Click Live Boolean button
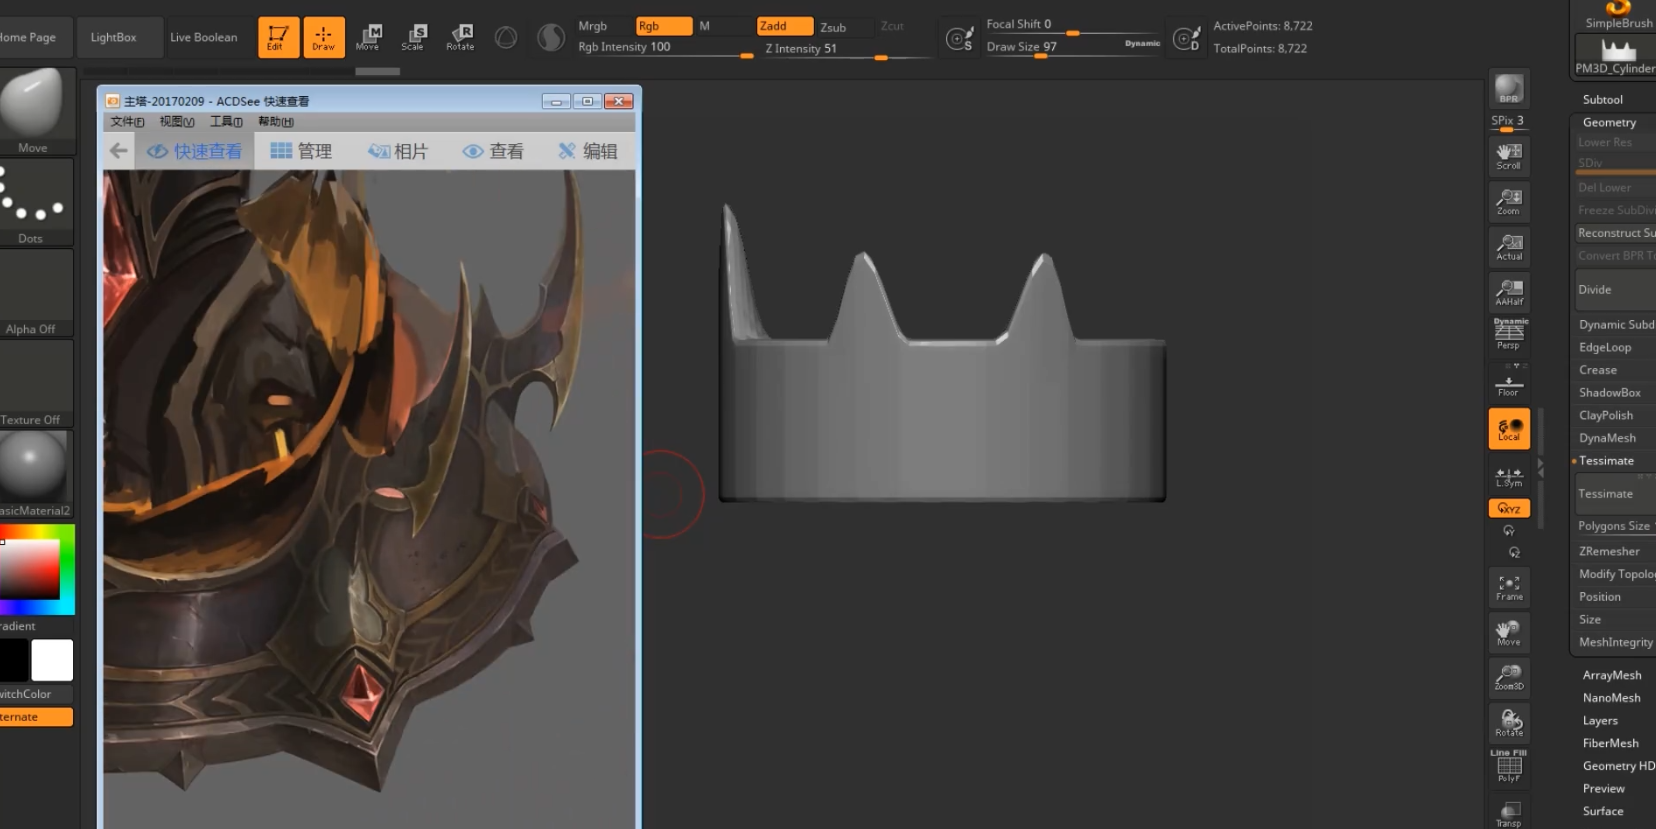The image size is (1656, 829). click(204, 37)
